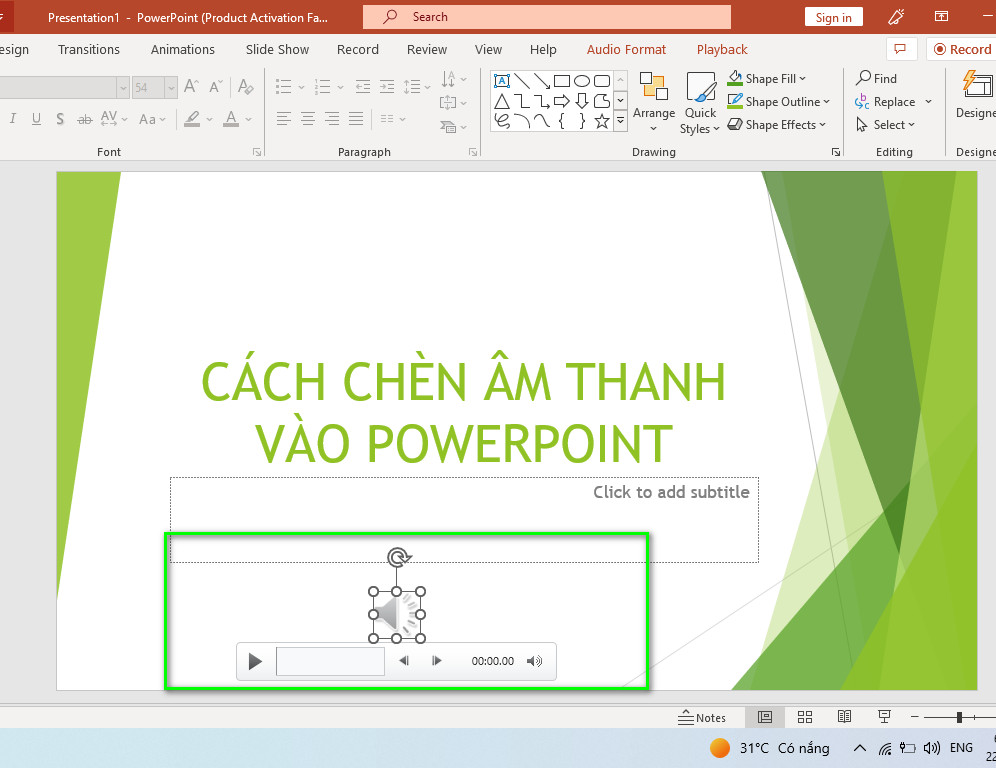The image size is (996, 768).
Task: Open the Text Direction dropdown
Action: tap(454, 79)
